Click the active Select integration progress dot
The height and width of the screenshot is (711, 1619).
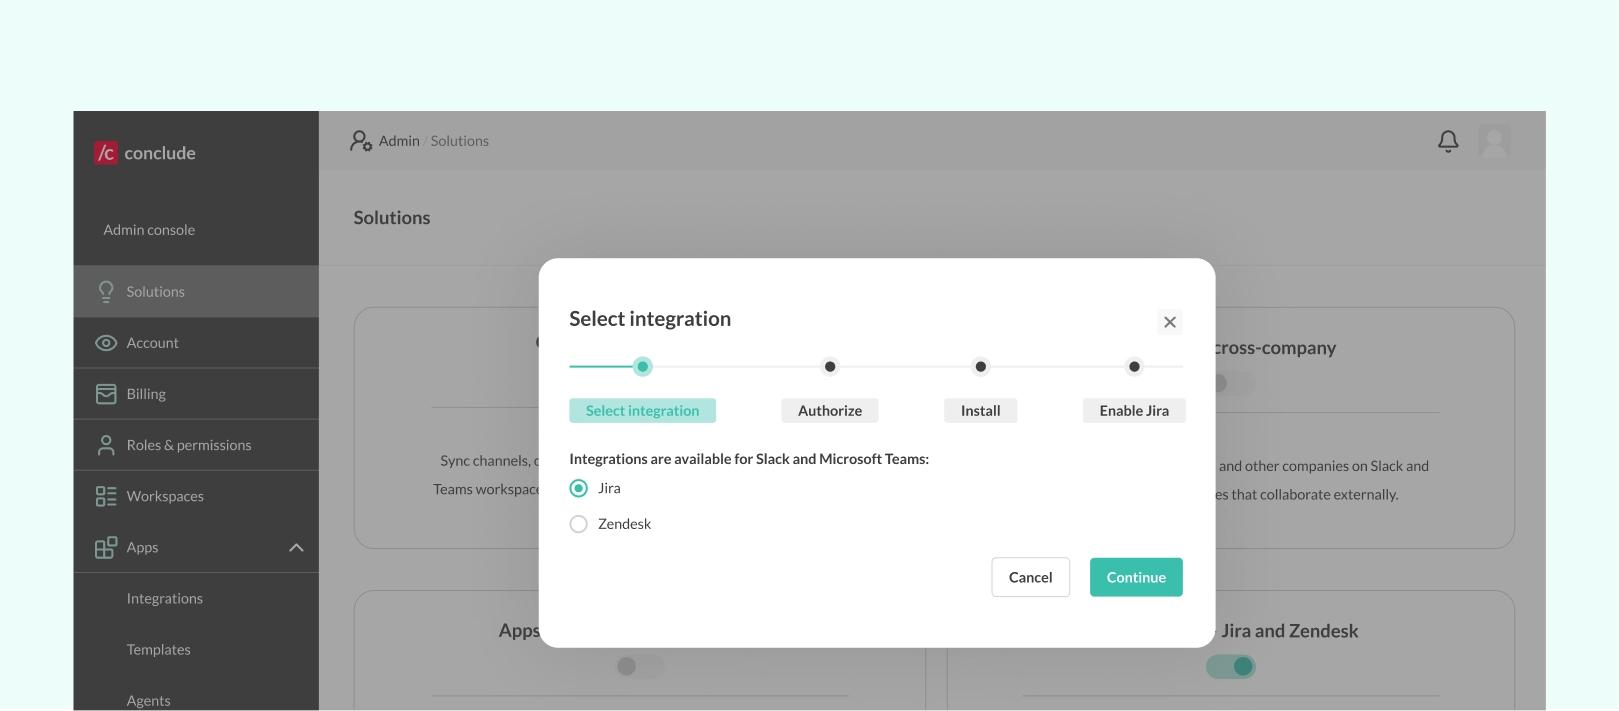(x=643, y=366)
